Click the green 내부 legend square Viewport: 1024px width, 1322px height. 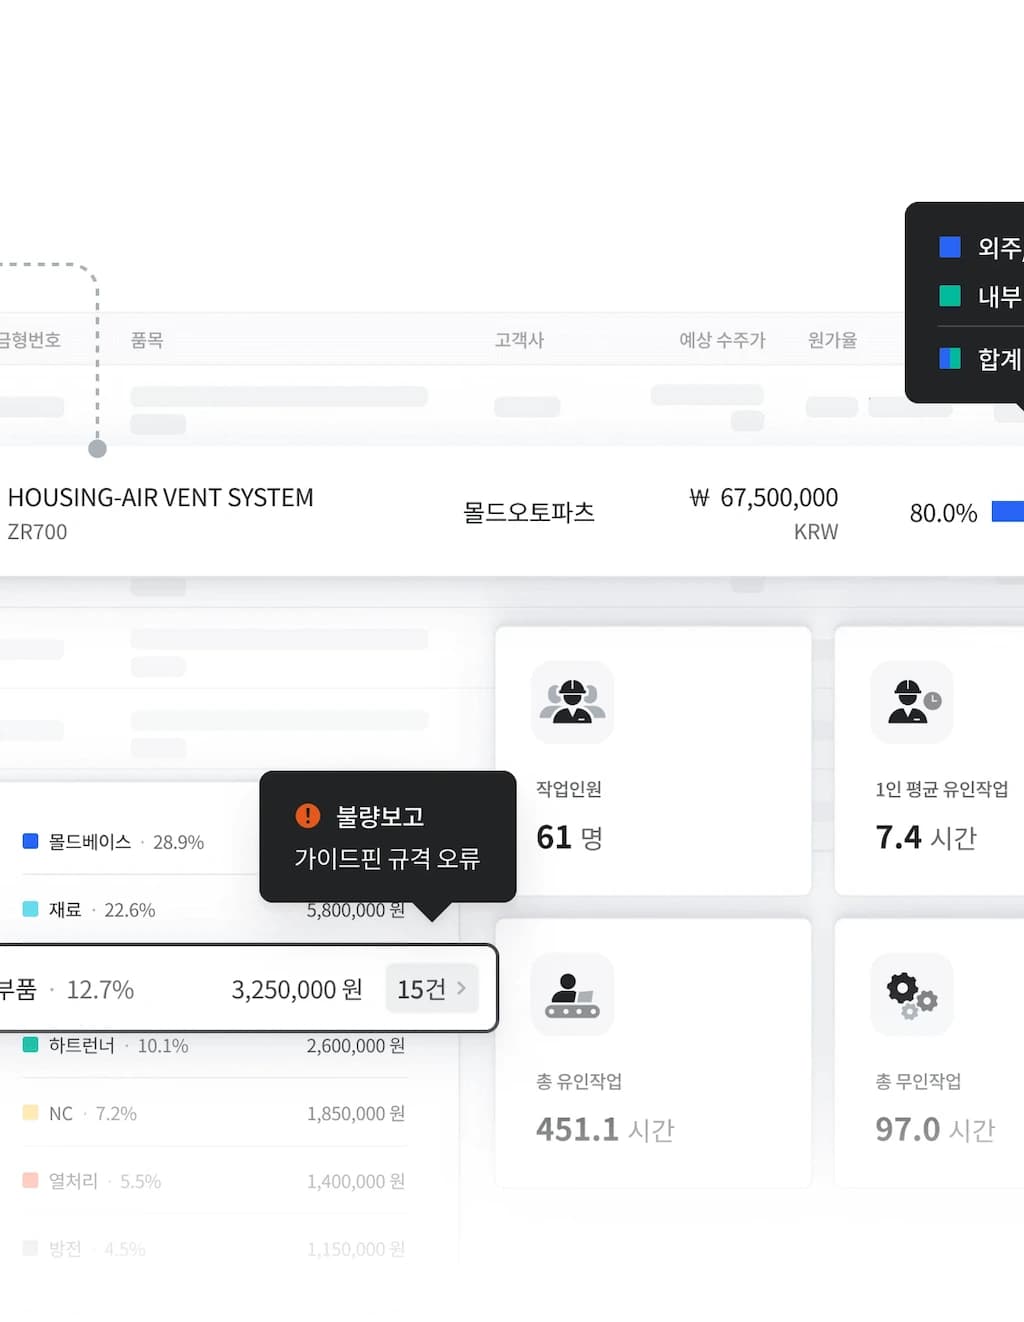pos(950,296)
